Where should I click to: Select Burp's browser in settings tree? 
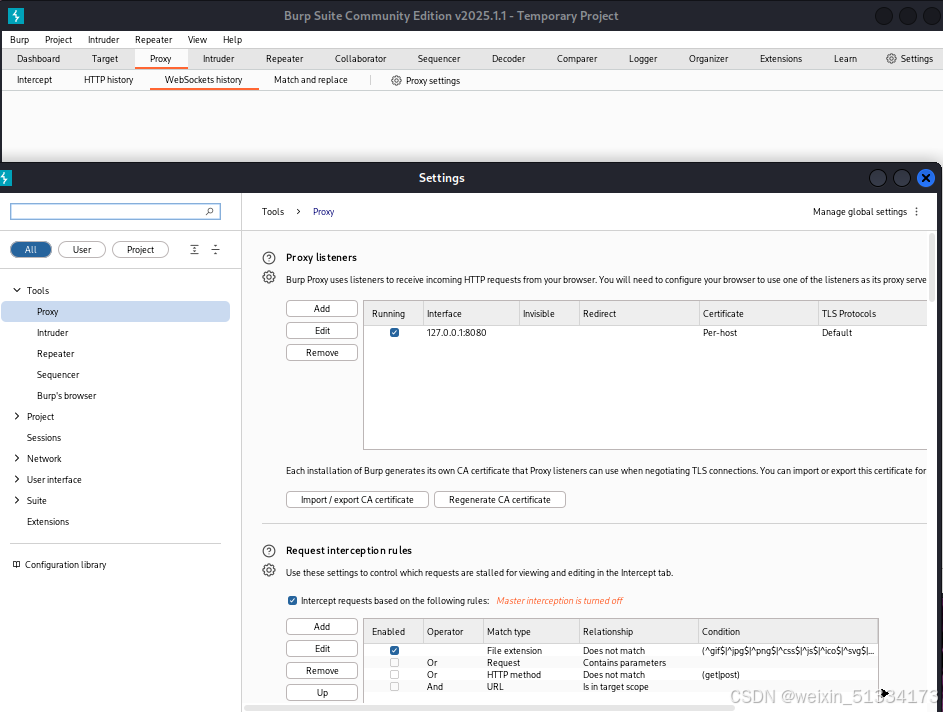(66, 396)
